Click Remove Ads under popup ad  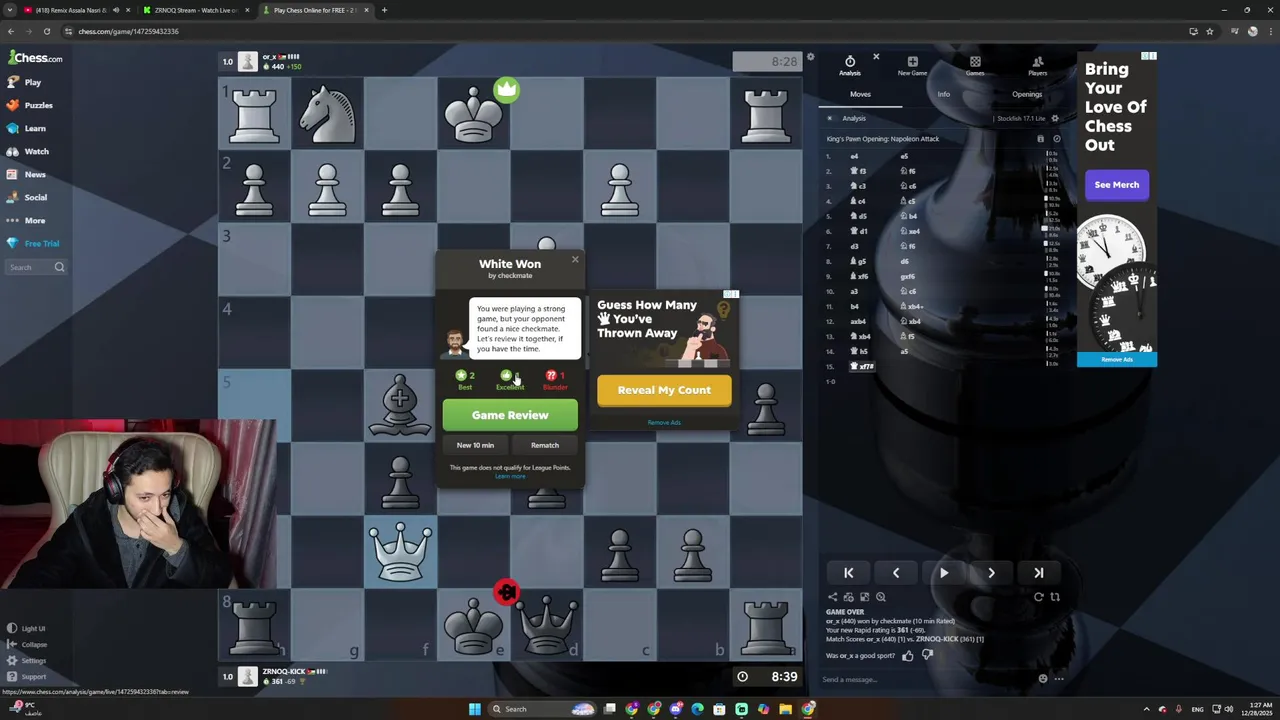664,422
